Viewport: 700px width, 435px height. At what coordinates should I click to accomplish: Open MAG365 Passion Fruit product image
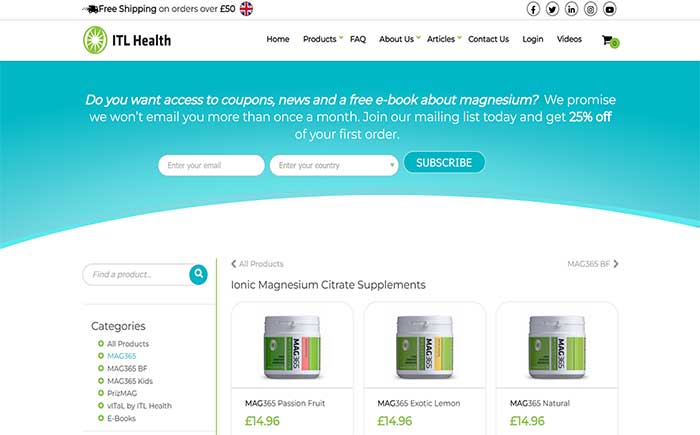click(292, 347)
